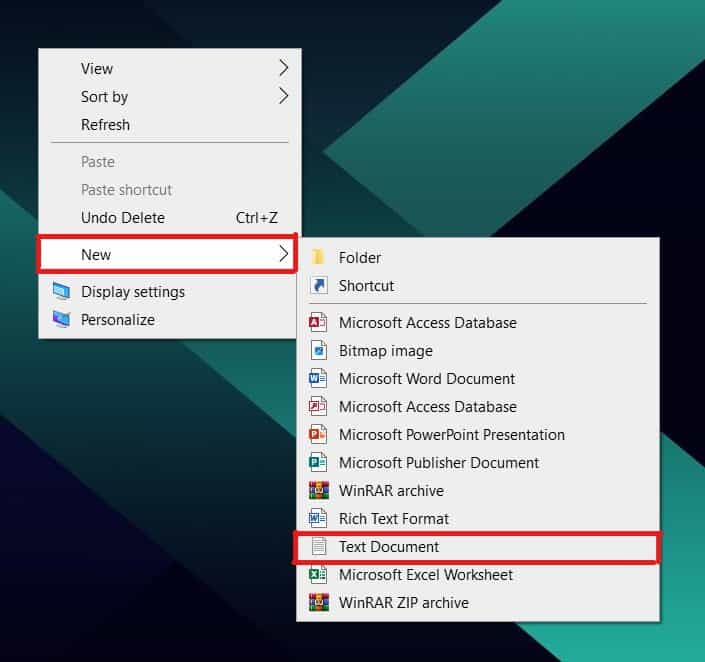
Task: Click the Folder icon in the New submenu
Action: click(x=318, y=257)
